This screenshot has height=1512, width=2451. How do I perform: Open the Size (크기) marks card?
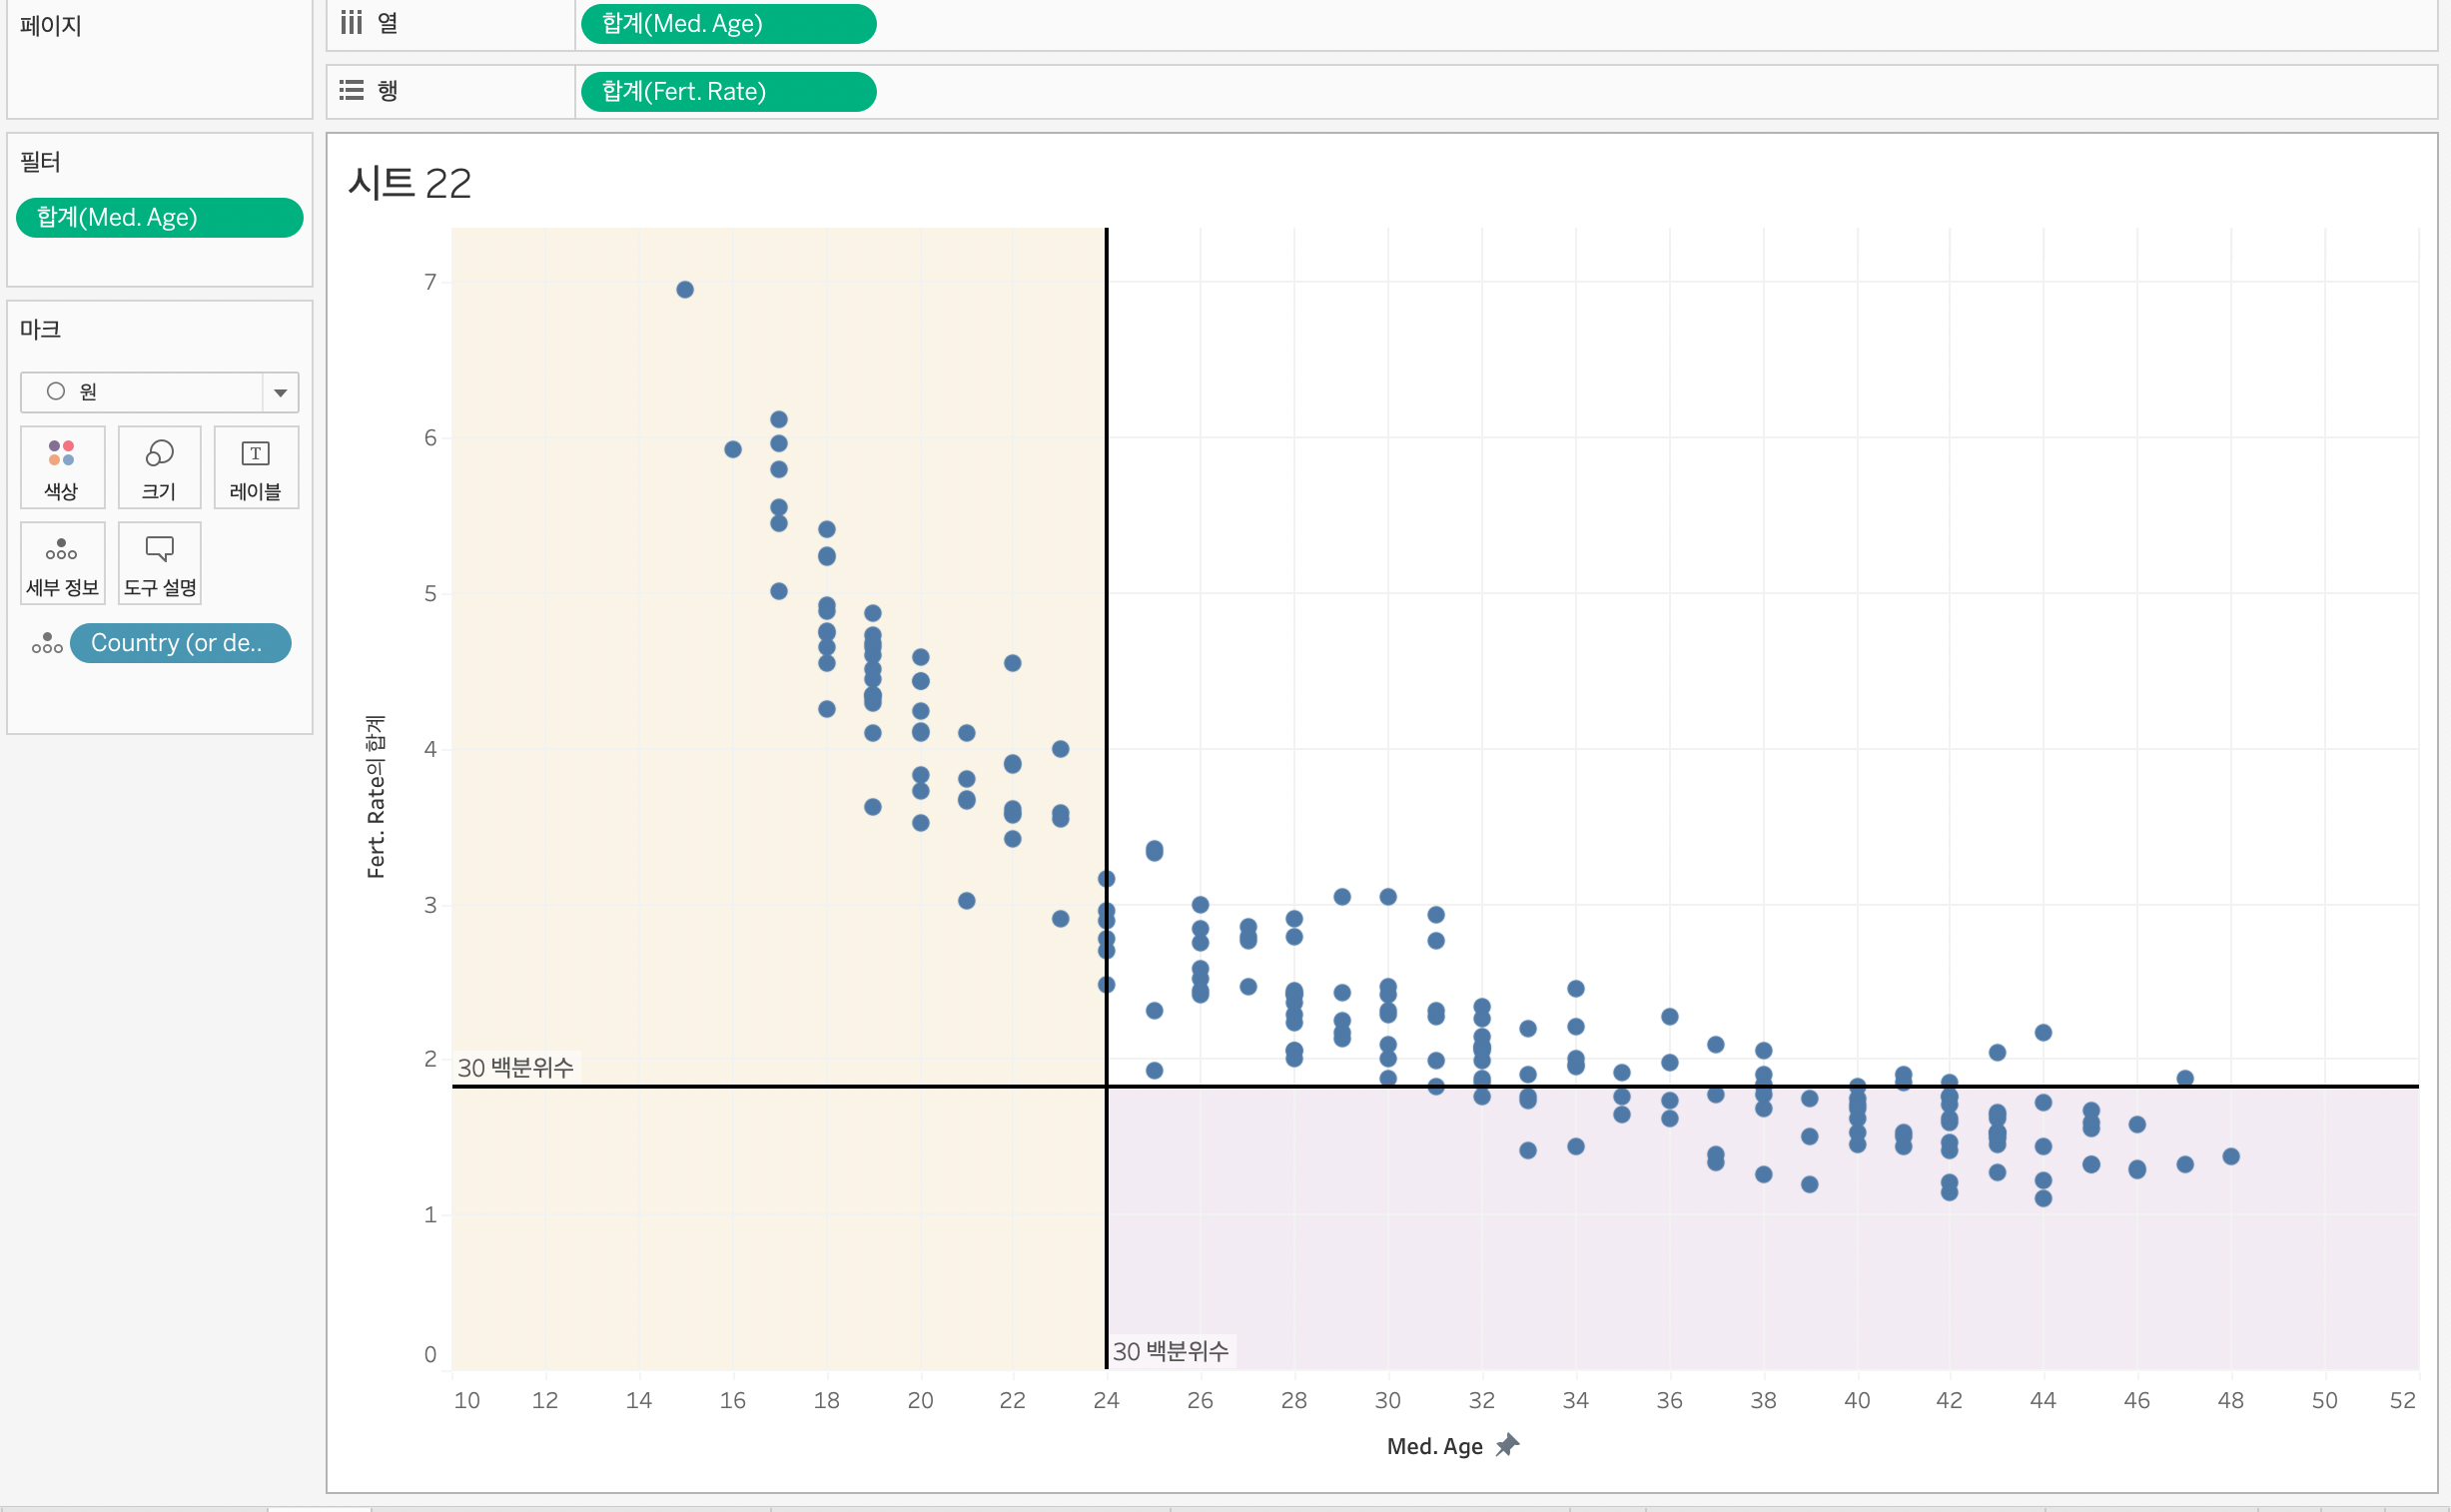click(x=159, y=467)
